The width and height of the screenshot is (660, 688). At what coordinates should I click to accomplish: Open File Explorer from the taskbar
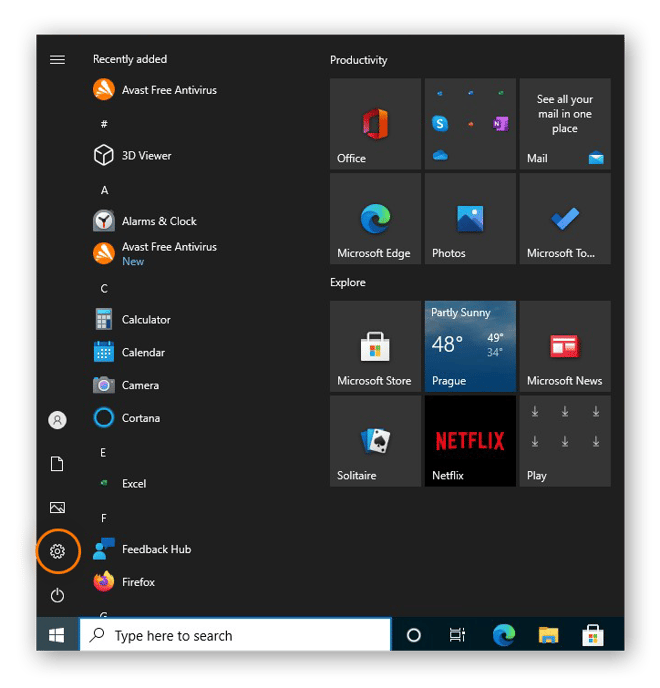[548, 635]
